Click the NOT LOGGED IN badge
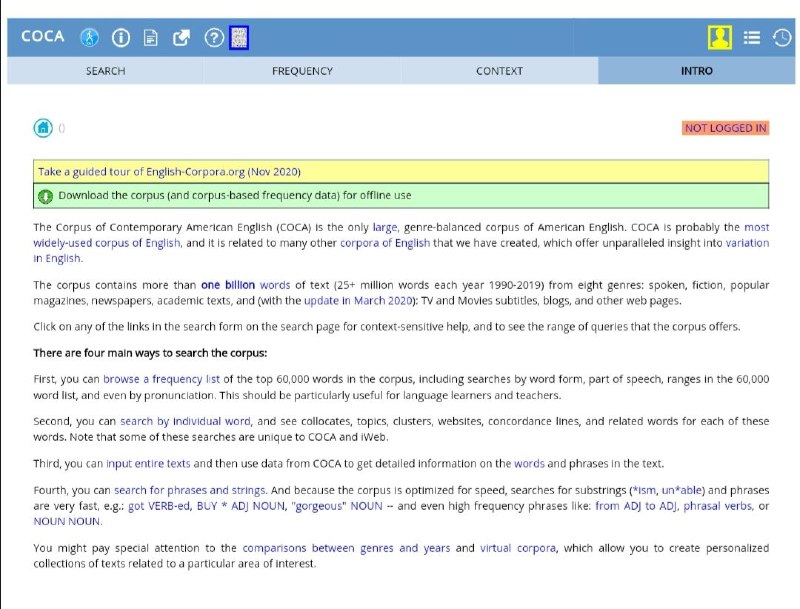 click(x=726, y=128)
